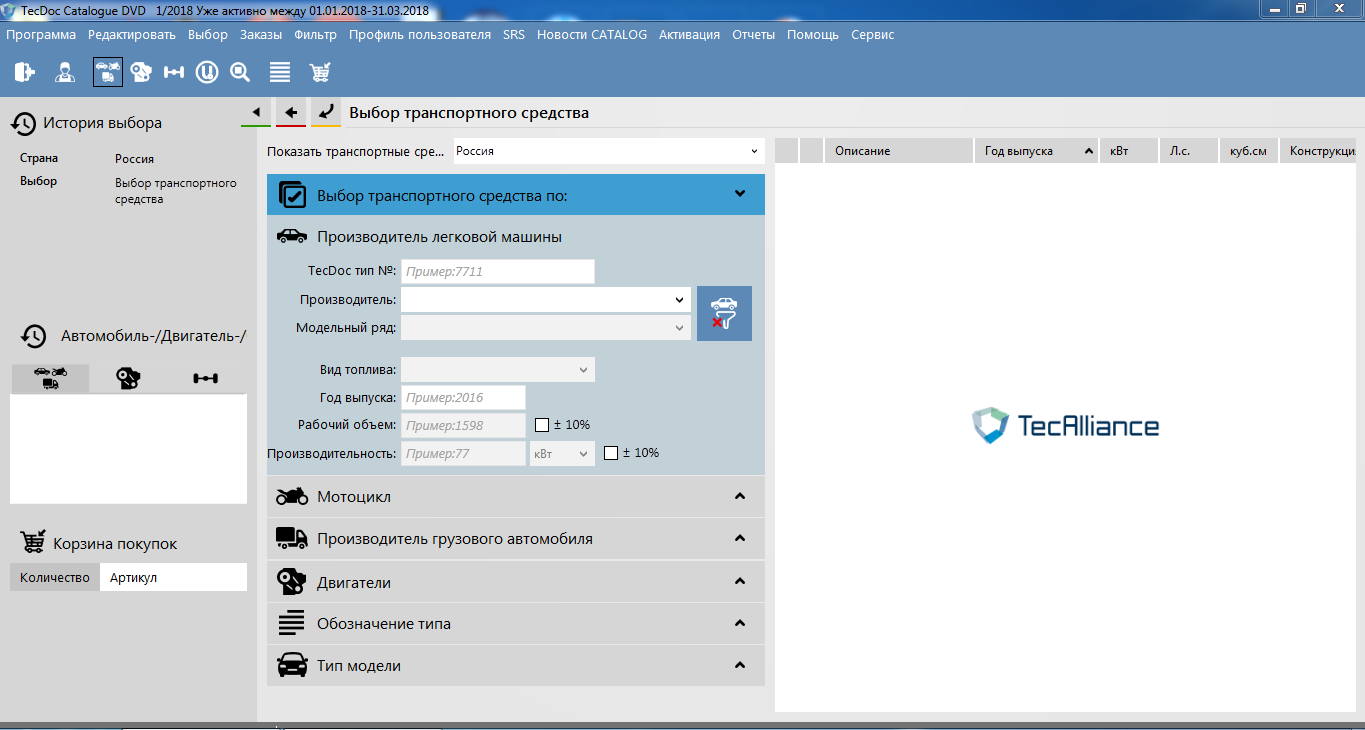Open the Фильтр menu

tap(316, 34)
